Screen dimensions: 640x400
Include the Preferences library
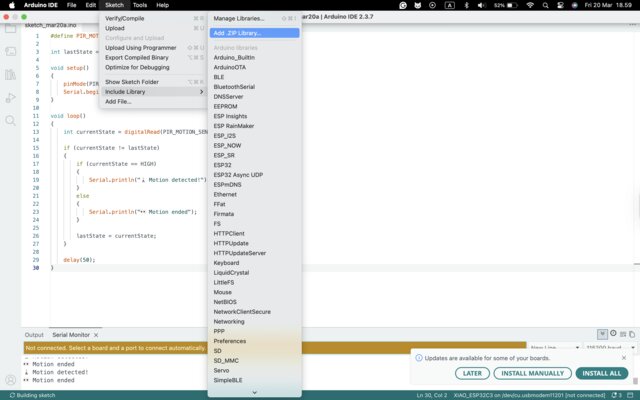[254, 341]
